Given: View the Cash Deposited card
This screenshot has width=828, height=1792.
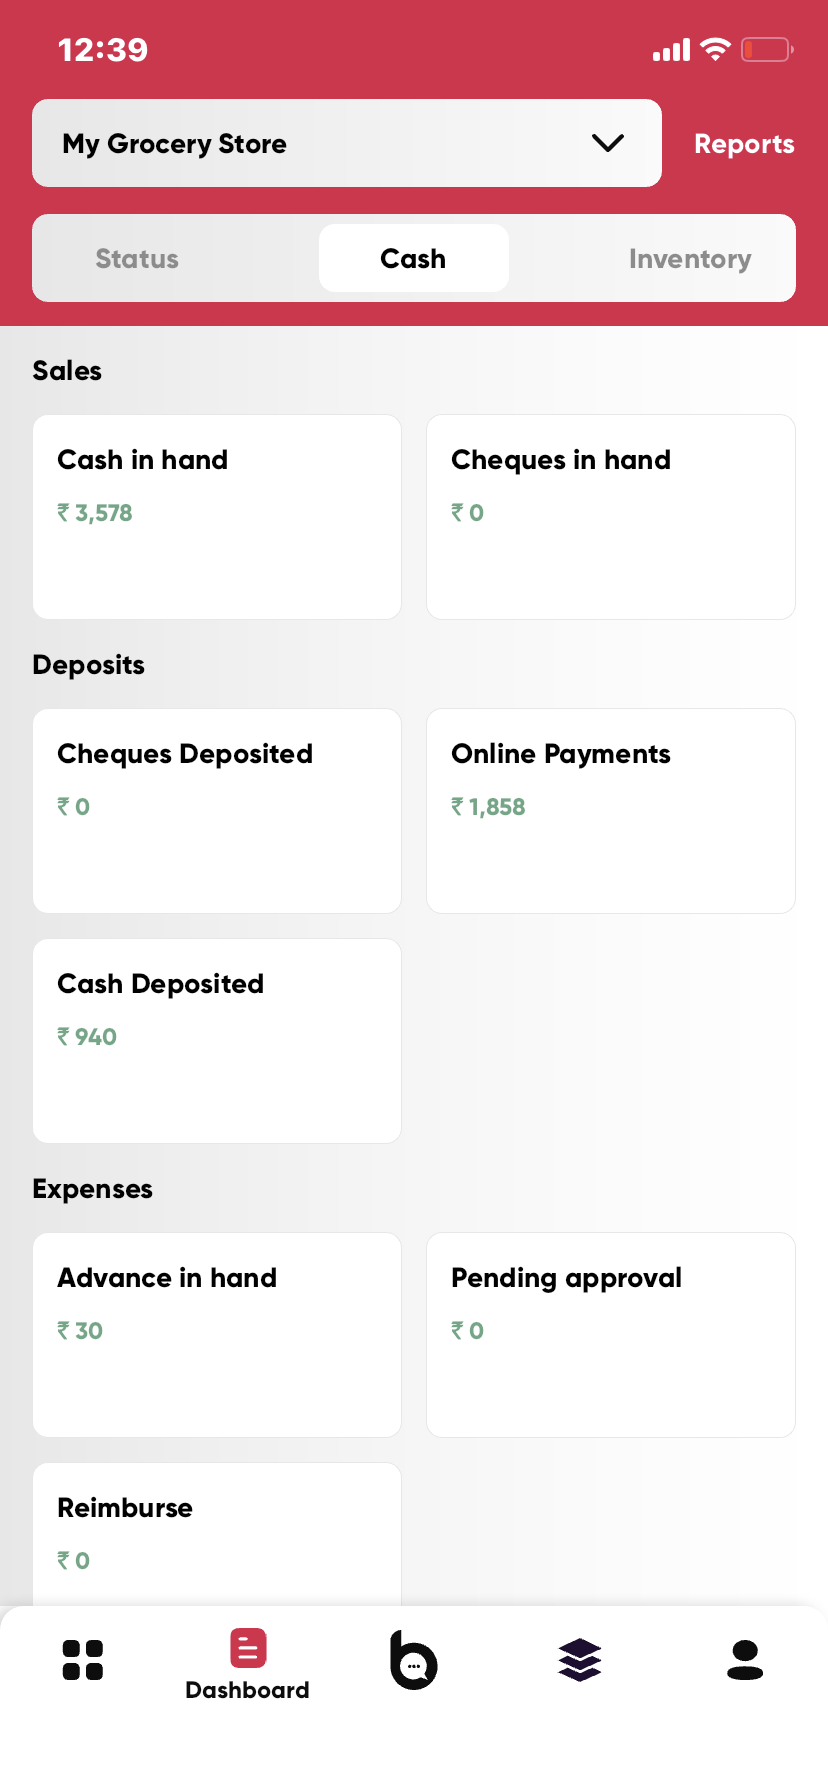Looking at the screenshot, I should 217,1041.
